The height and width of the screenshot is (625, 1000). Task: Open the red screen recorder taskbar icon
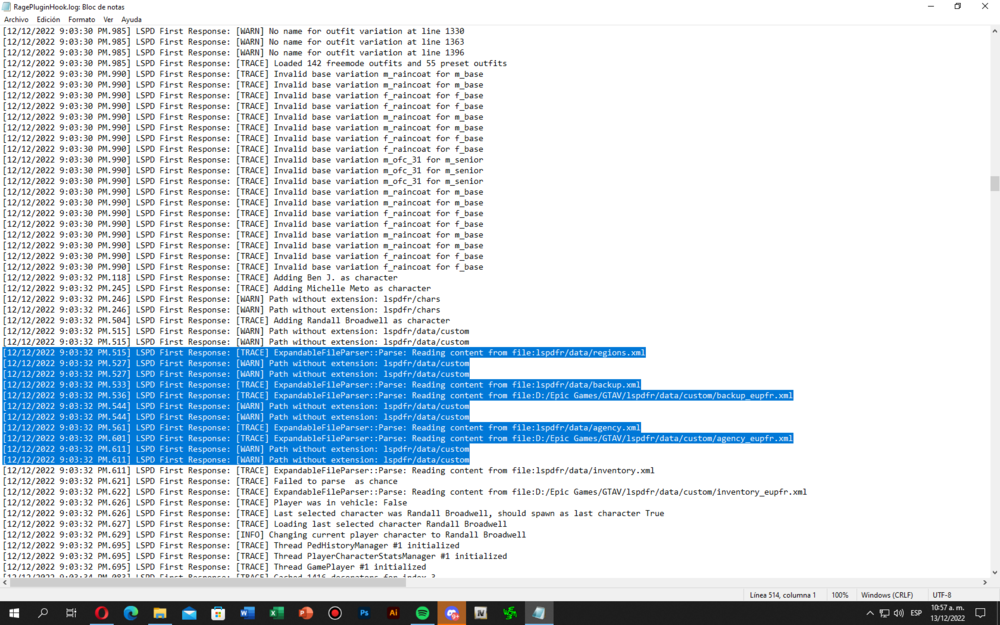(x=335, y=614)
